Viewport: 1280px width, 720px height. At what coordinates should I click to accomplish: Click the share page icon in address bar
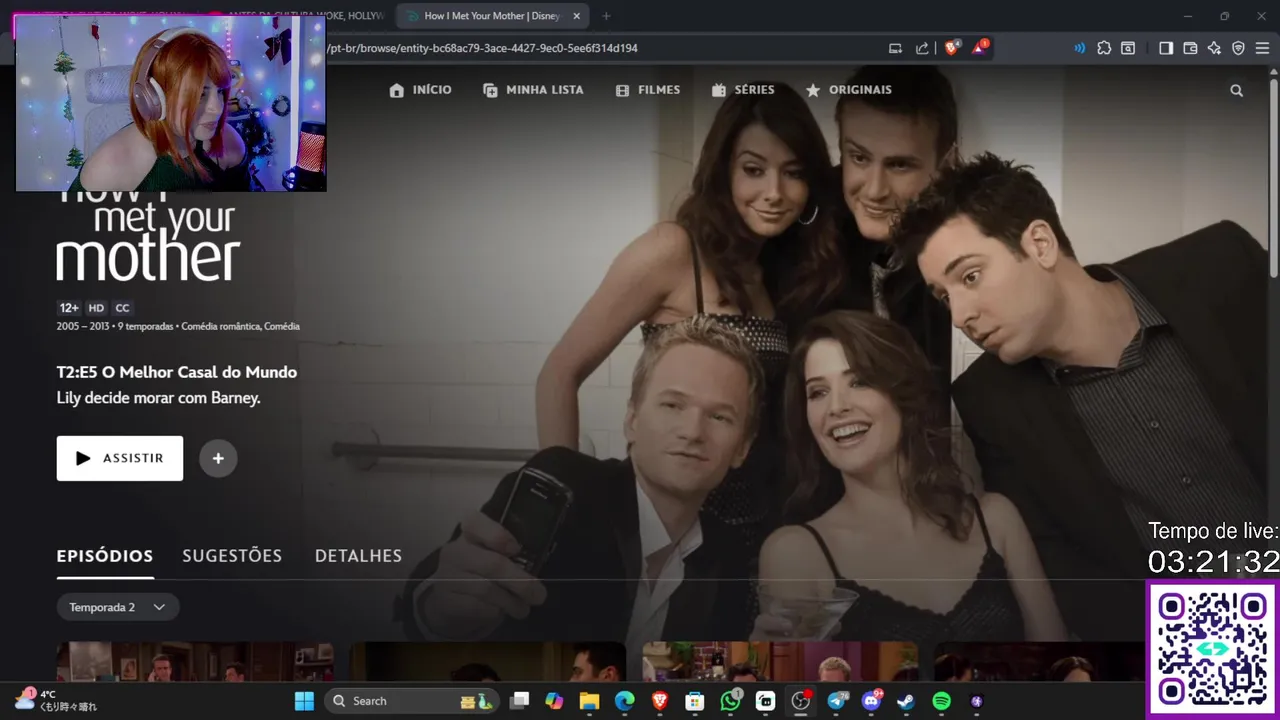(922, 48)
